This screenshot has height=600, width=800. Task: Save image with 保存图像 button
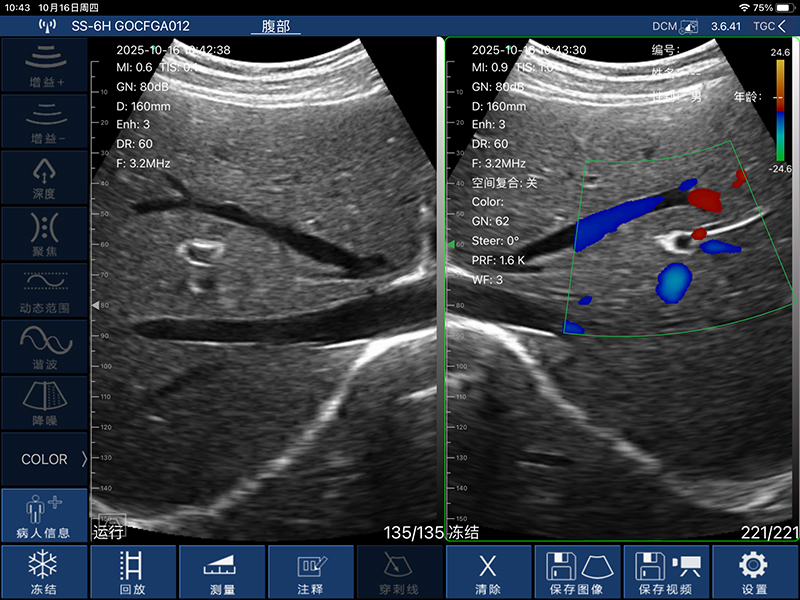[x=577, y=572]
